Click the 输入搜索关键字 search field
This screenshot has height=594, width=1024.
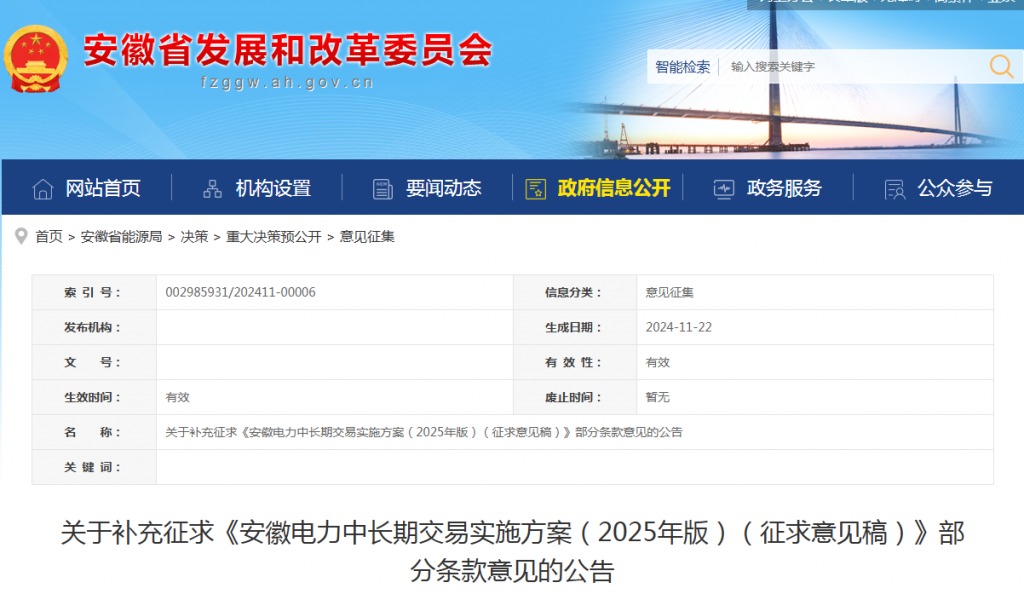tap(852, 67)
